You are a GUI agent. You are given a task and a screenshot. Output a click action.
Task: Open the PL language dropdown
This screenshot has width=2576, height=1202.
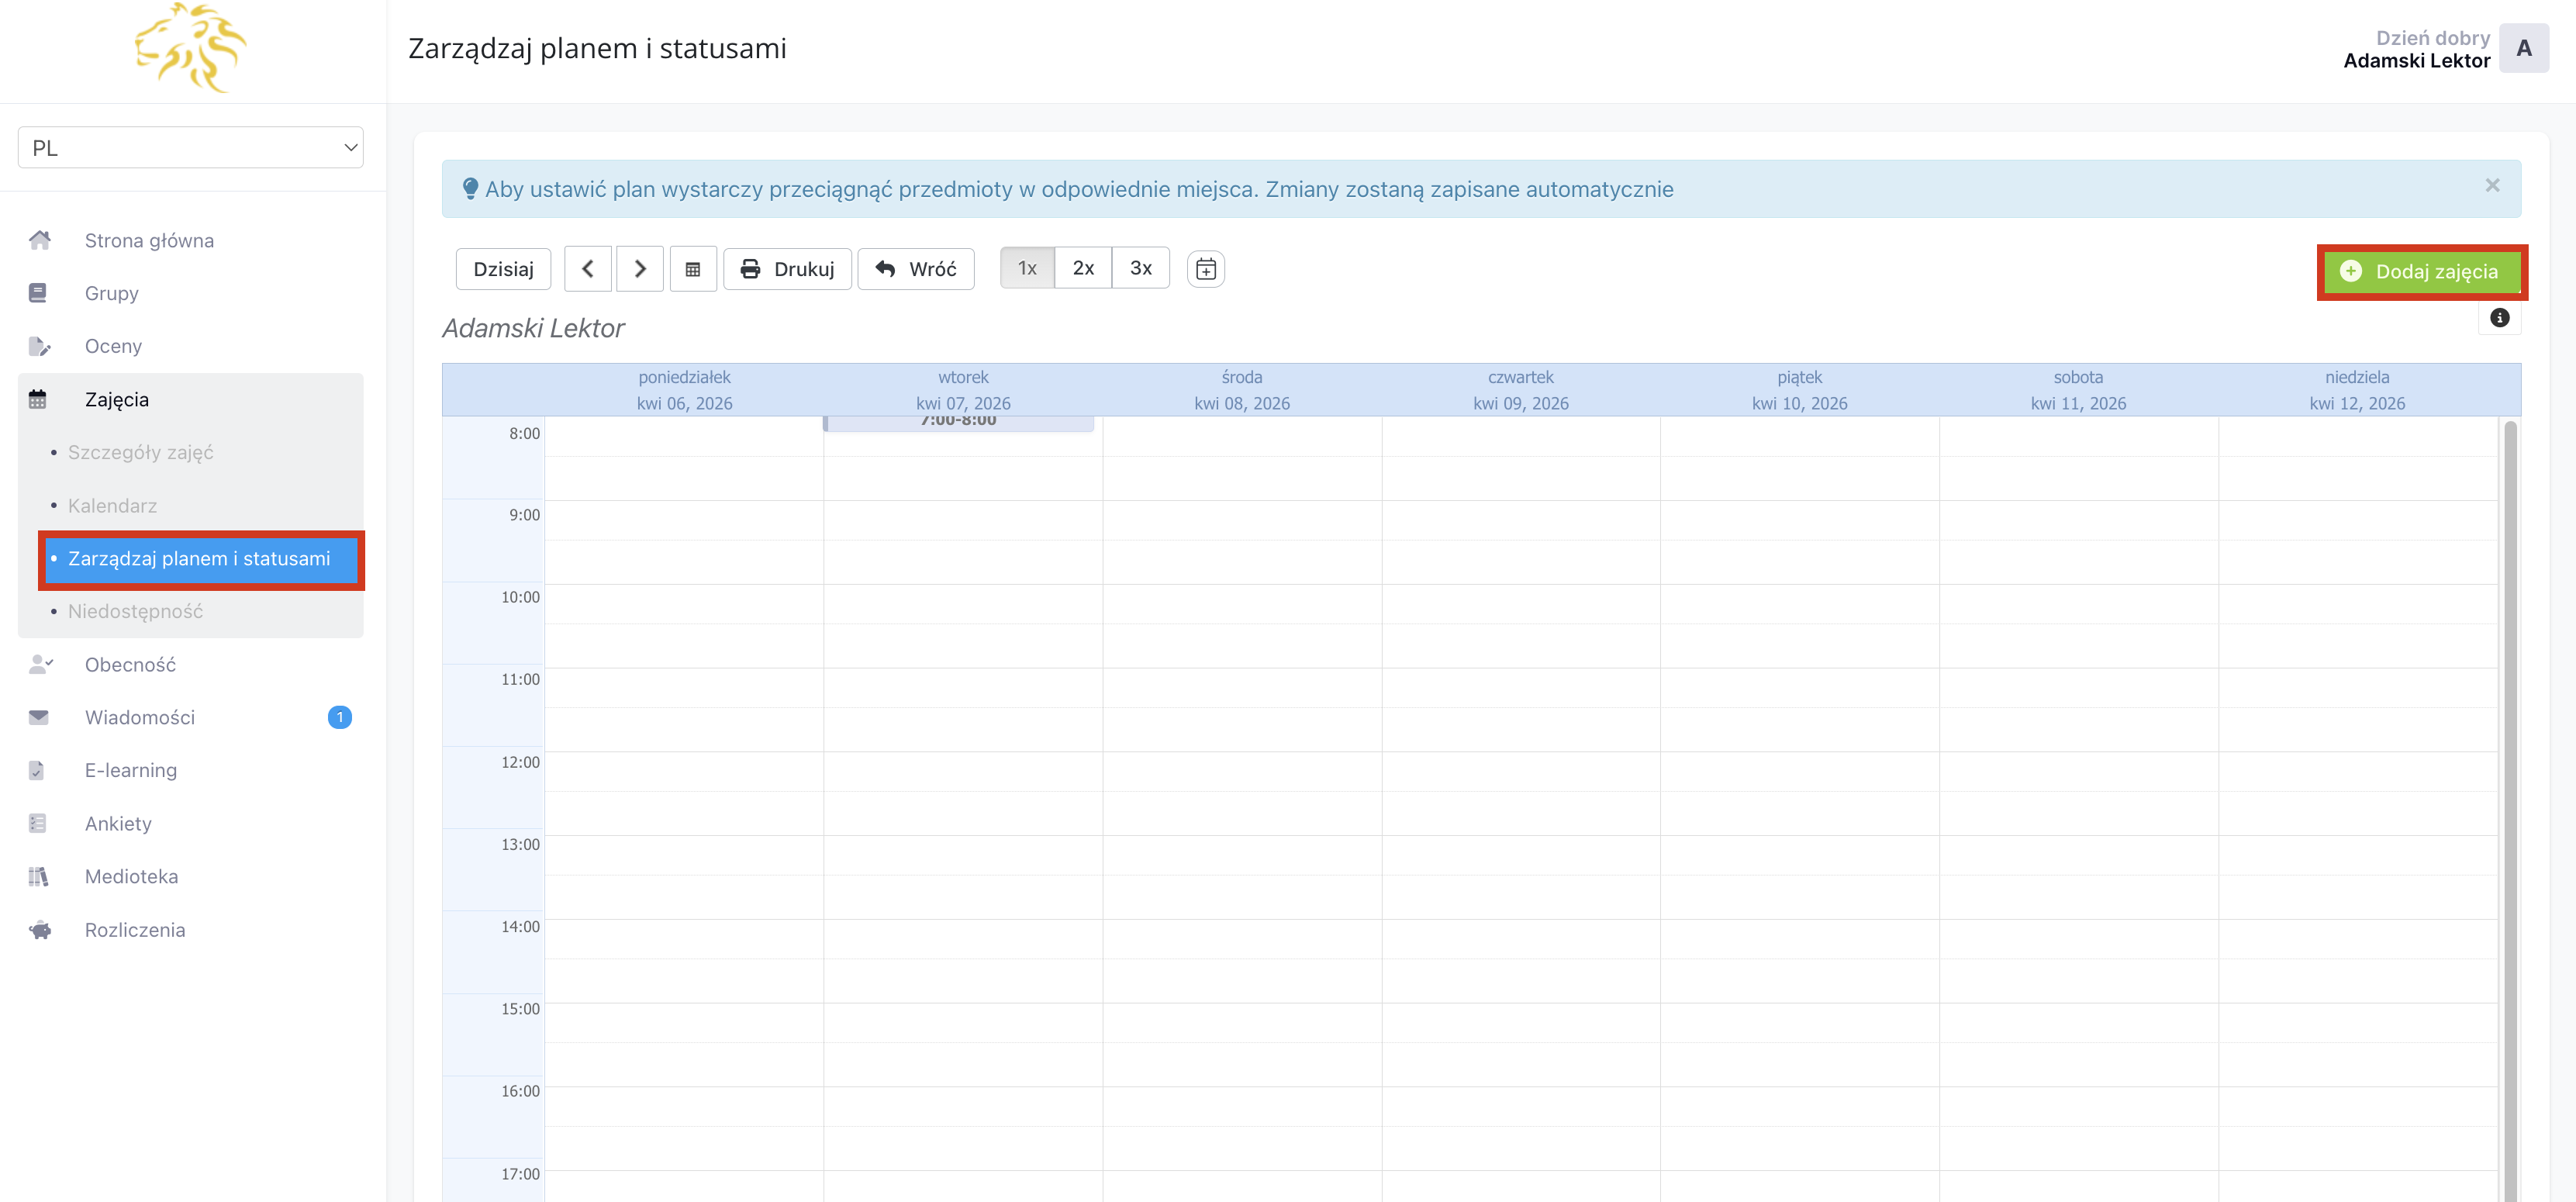[x=190, y=148]
